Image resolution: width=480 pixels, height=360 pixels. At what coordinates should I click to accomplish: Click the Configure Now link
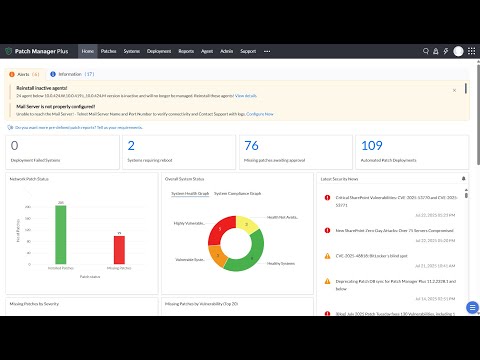(x=260, y=114)
